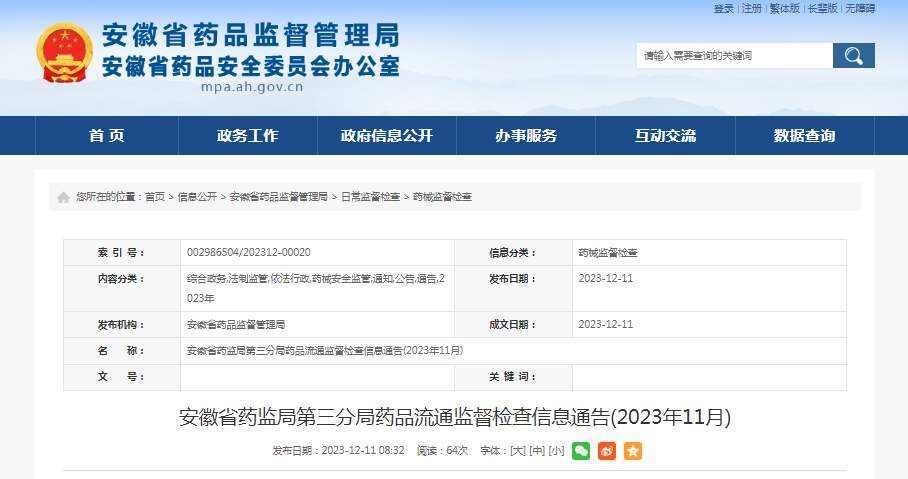Click the article headline title

[455, 417]
